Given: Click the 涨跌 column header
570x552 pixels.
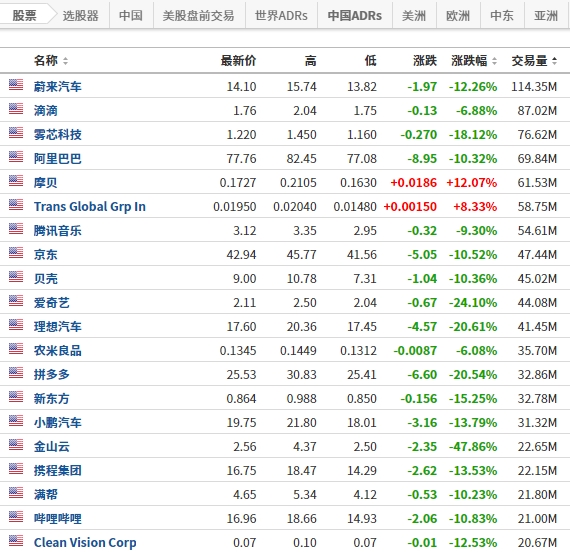Looking at the screenshot, I should [425, 61].
